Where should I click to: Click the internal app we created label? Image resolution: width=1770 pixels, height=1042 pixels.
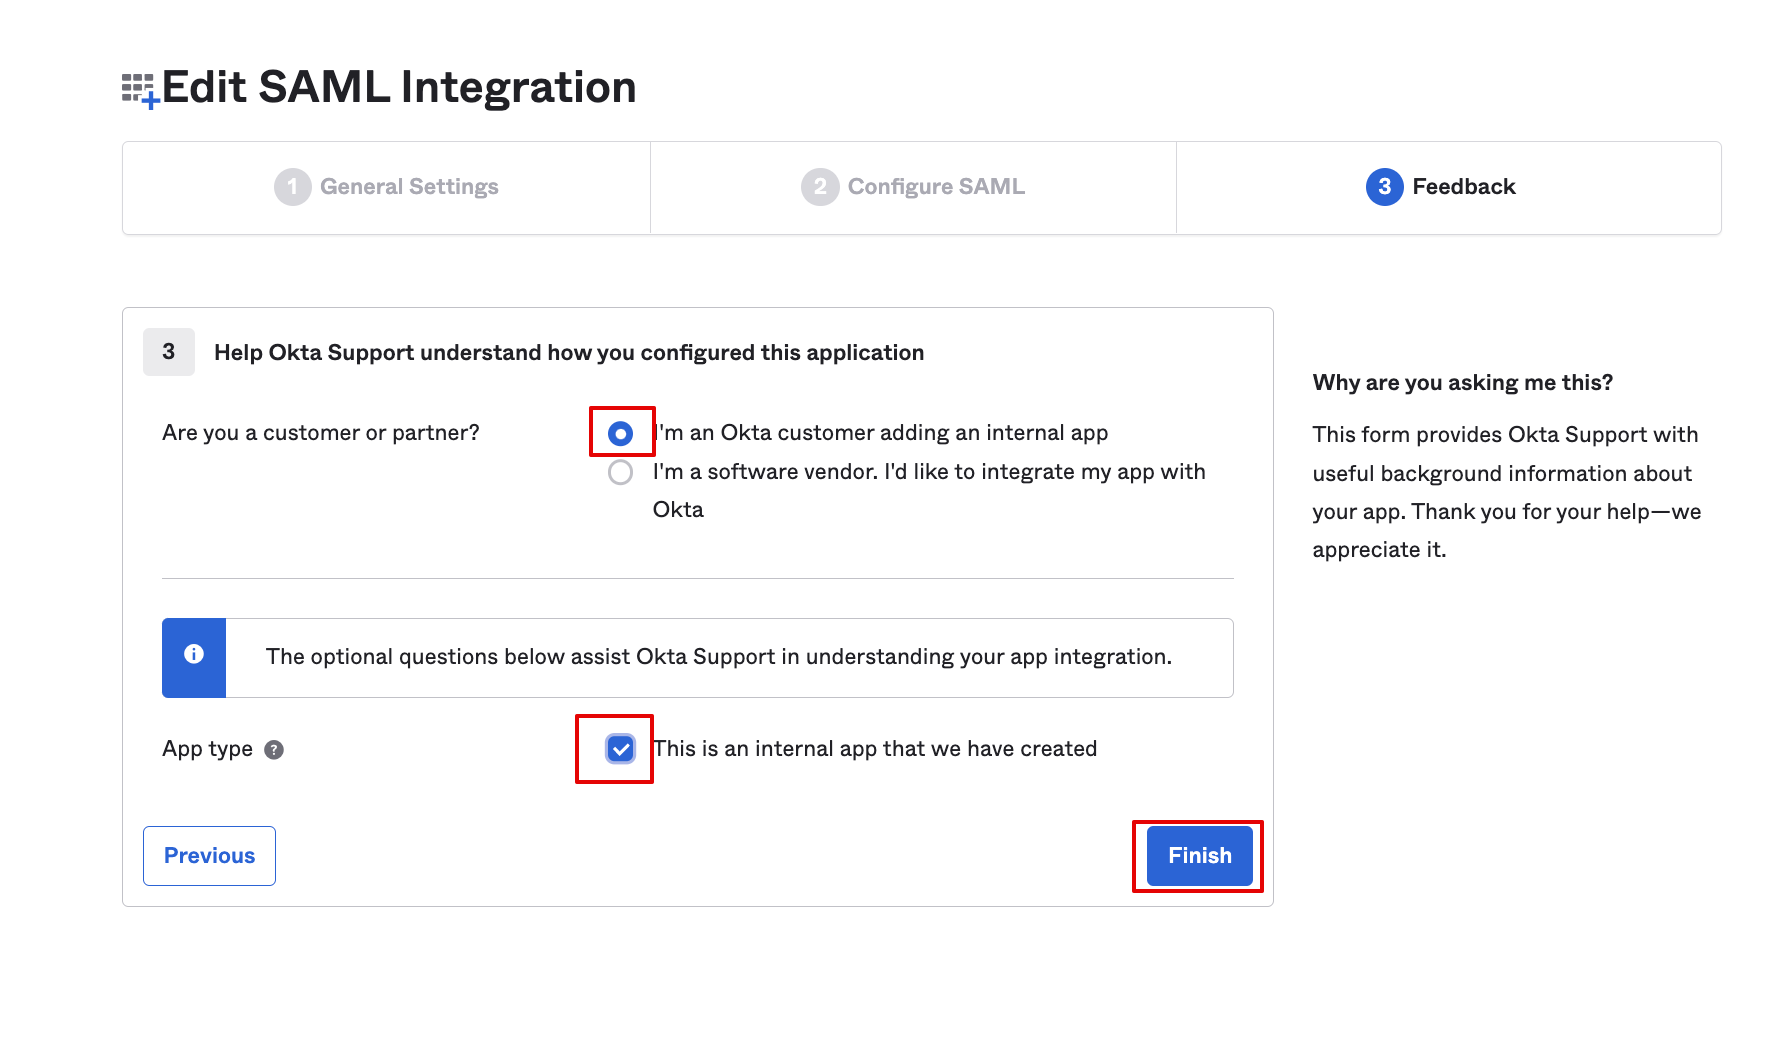875,749
